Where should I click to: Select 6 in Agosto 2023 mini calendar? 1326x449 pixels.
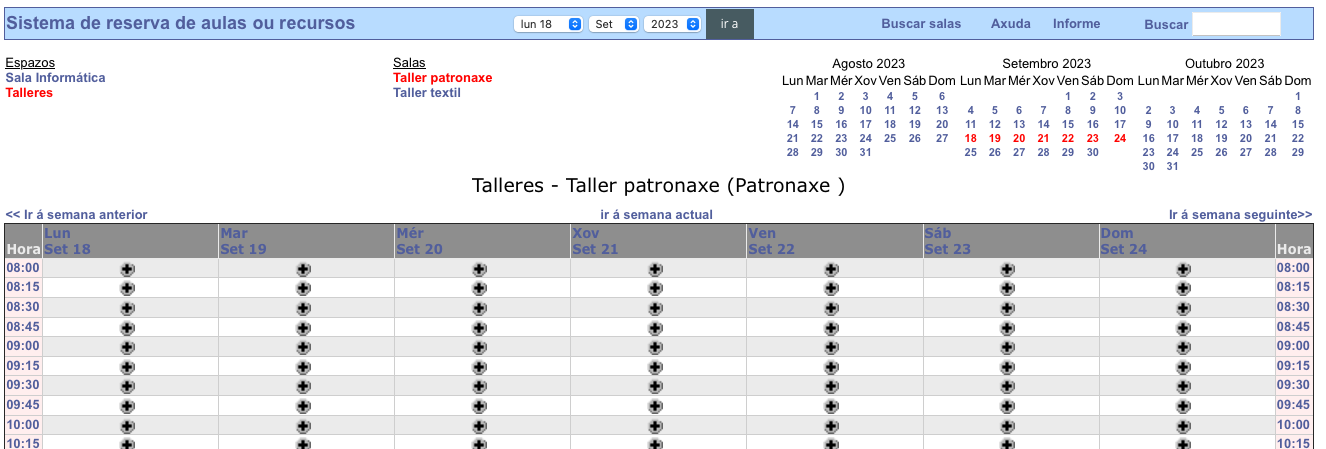[942, 97]
